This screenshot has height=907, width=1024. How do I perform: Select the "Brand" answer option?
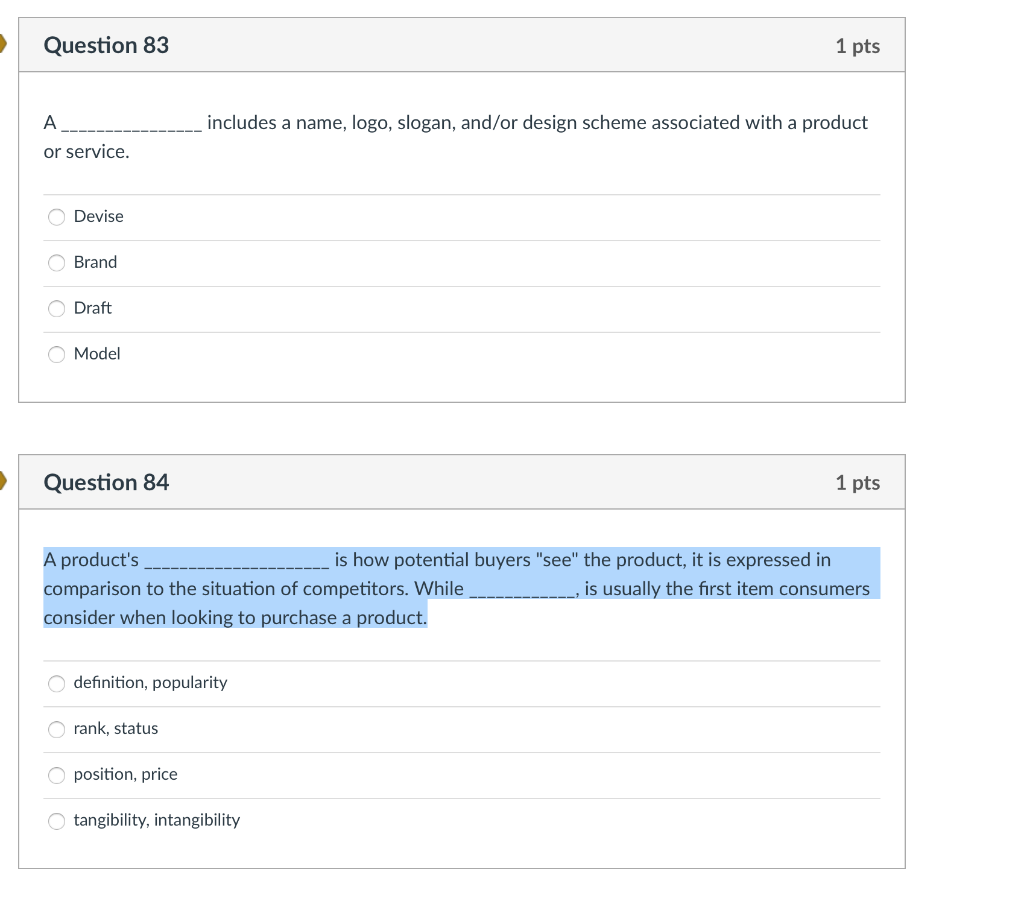click(x=57, y=262)
